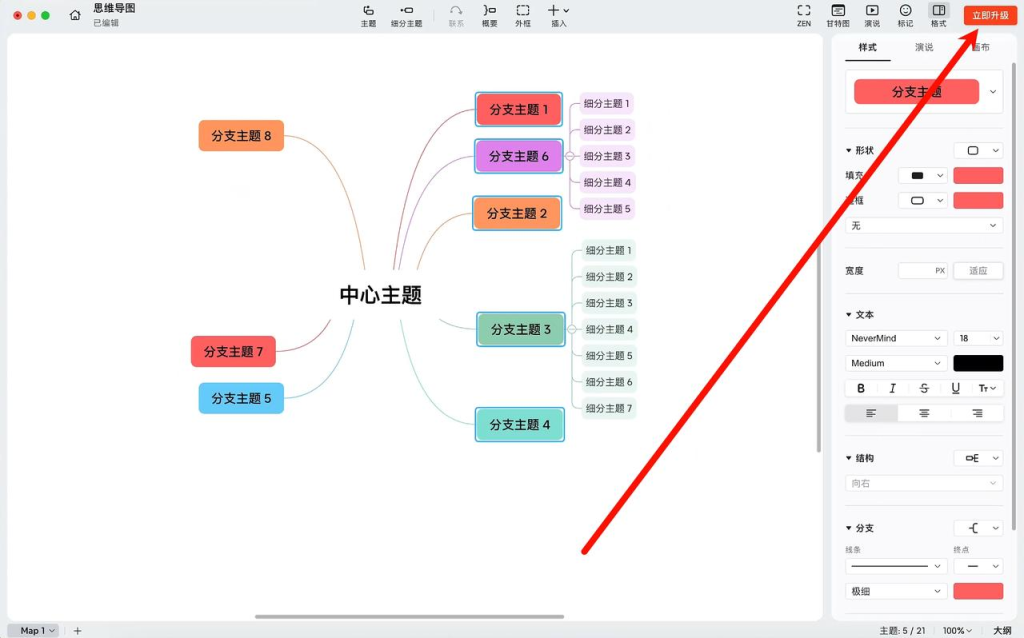Pick the fill color swatch

978,175
